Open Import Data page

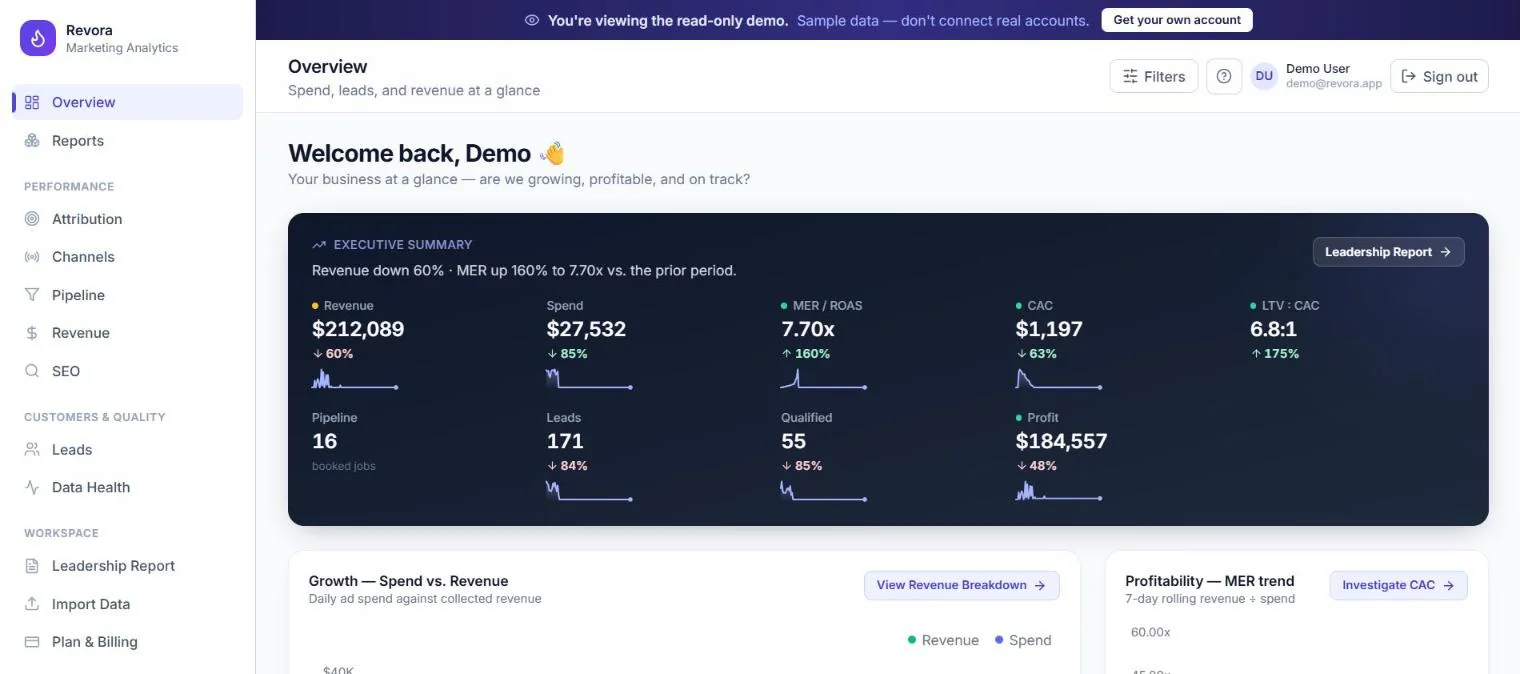click(x=128, y=604)
